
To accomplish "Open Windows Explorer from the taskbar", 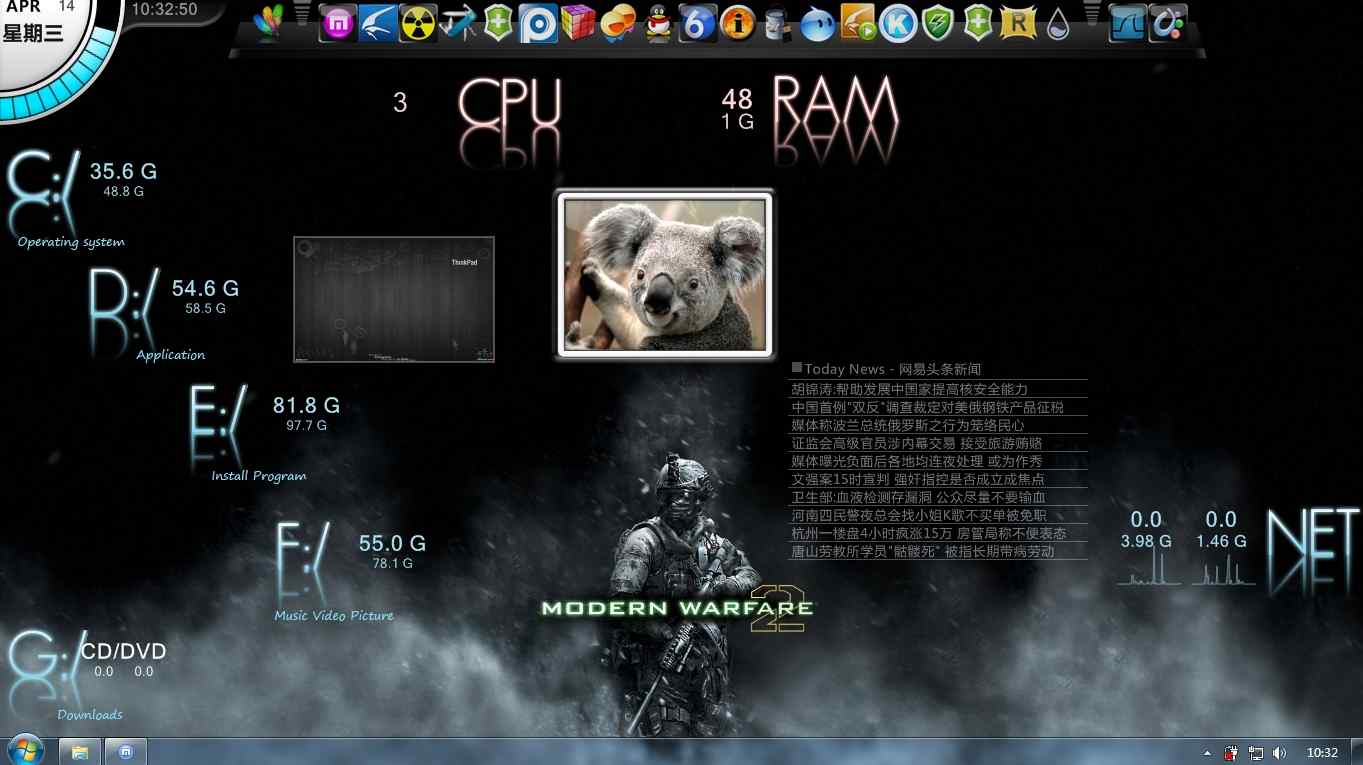I will 80,752.
